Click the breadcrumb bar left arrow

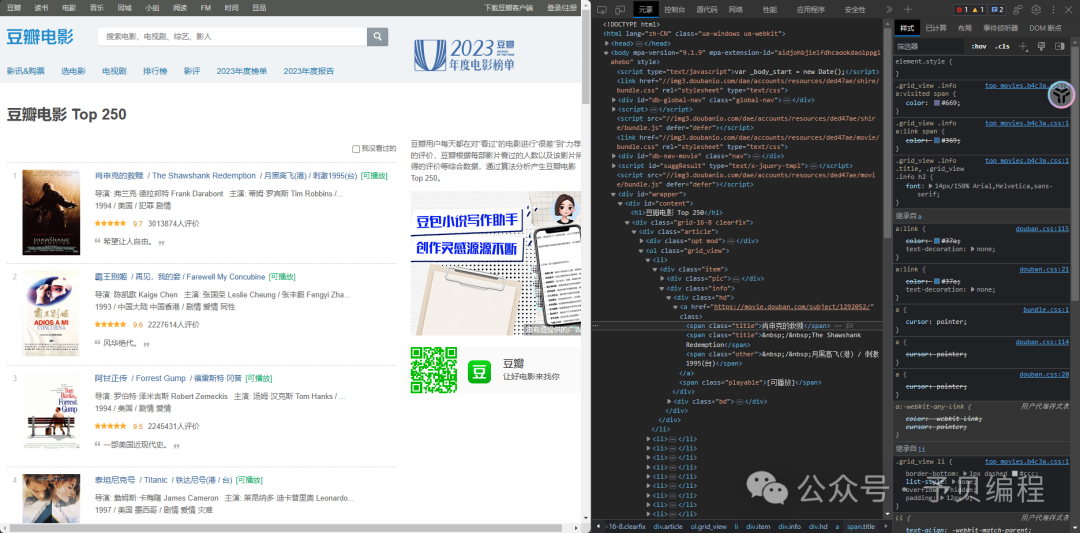pos(598,526)
